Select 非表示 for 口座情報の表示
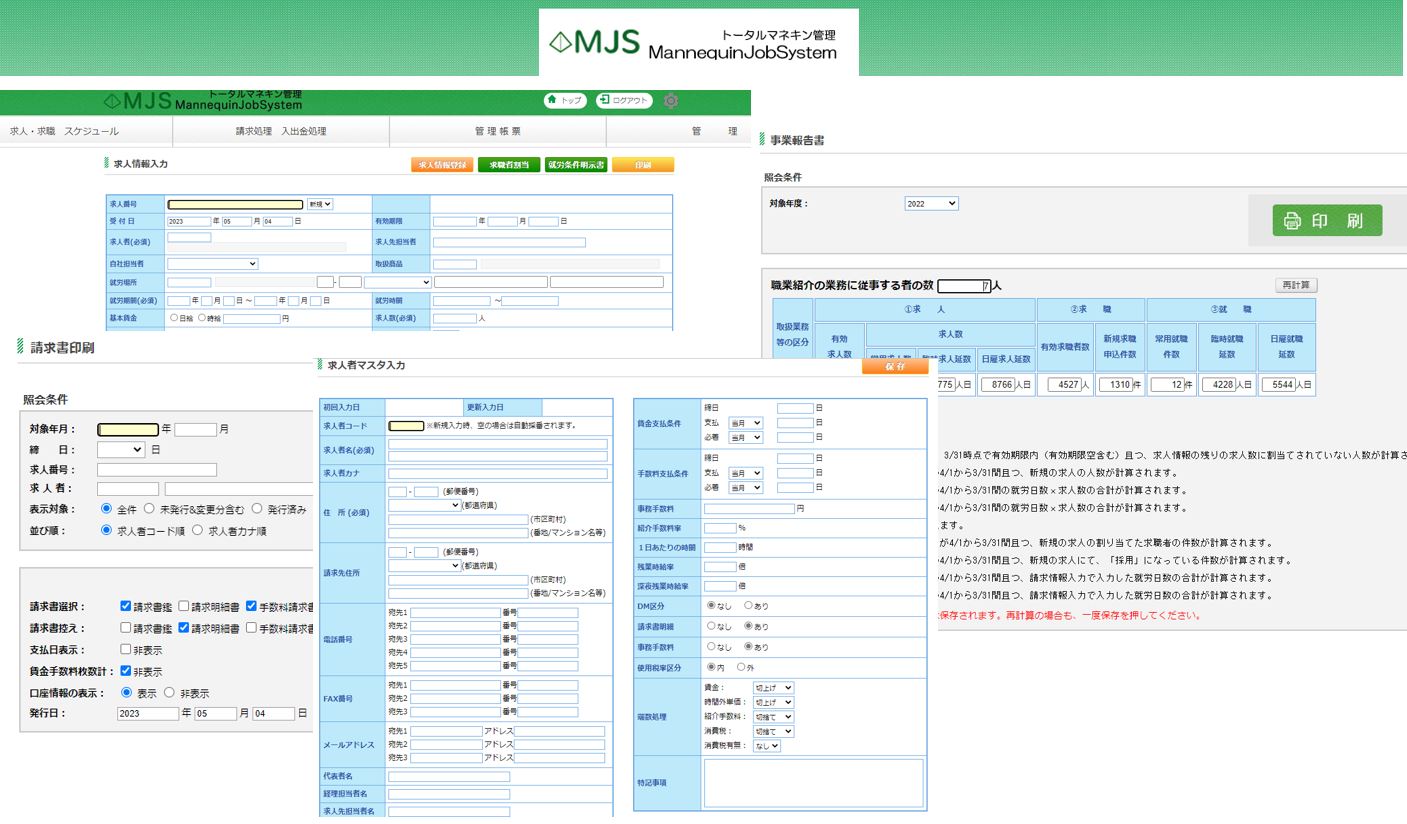Screen dimensions: 1407x824 pos(169,692)
